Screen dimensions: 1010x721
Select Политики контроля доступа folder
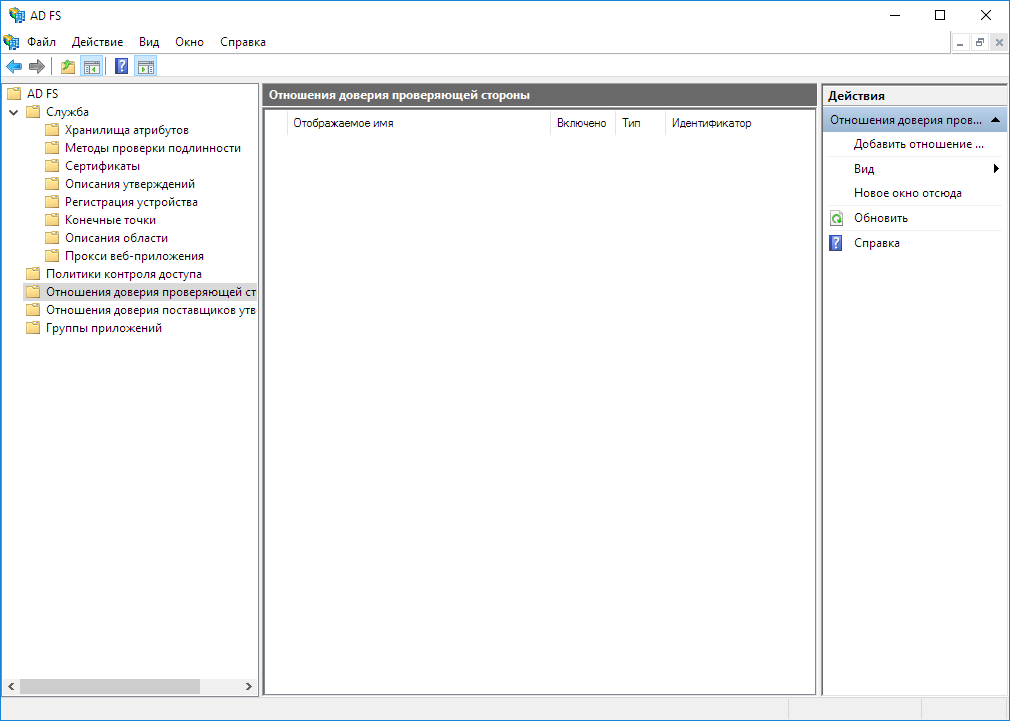click(123, 274)
